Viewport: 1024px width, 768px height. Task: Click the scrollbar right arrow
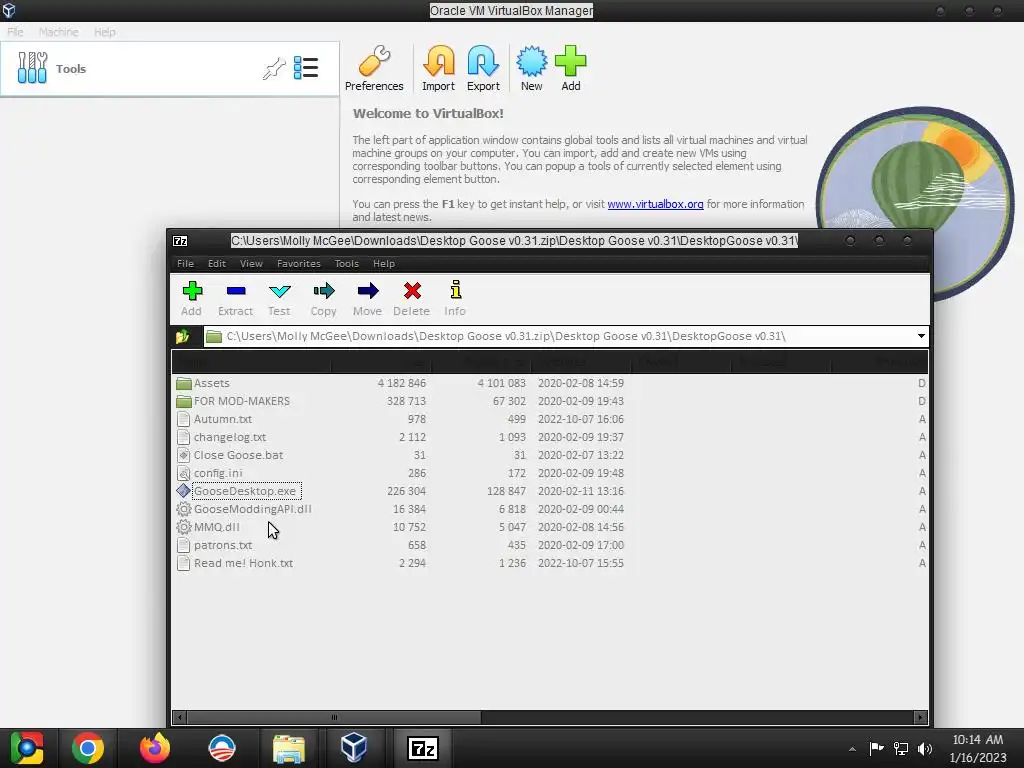[920, 717]
